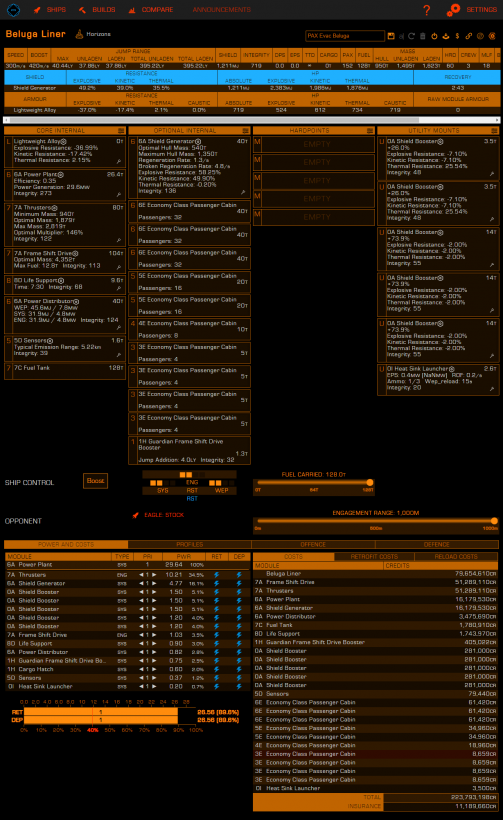Click the wrench icon on 6A Power Plant
503x820 pixels.
pos(119,195)
